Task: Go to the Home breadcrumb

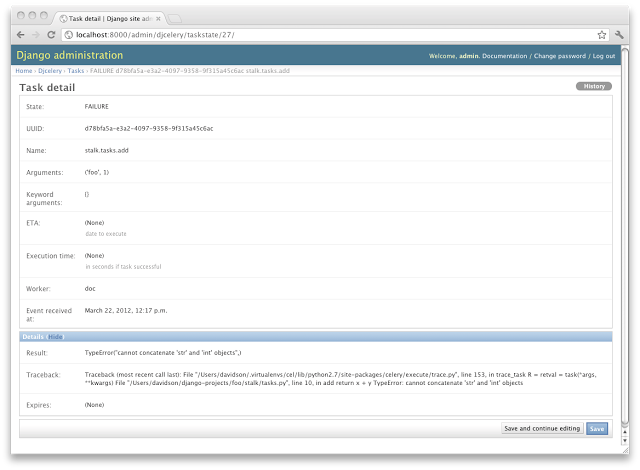Action: 23,71
